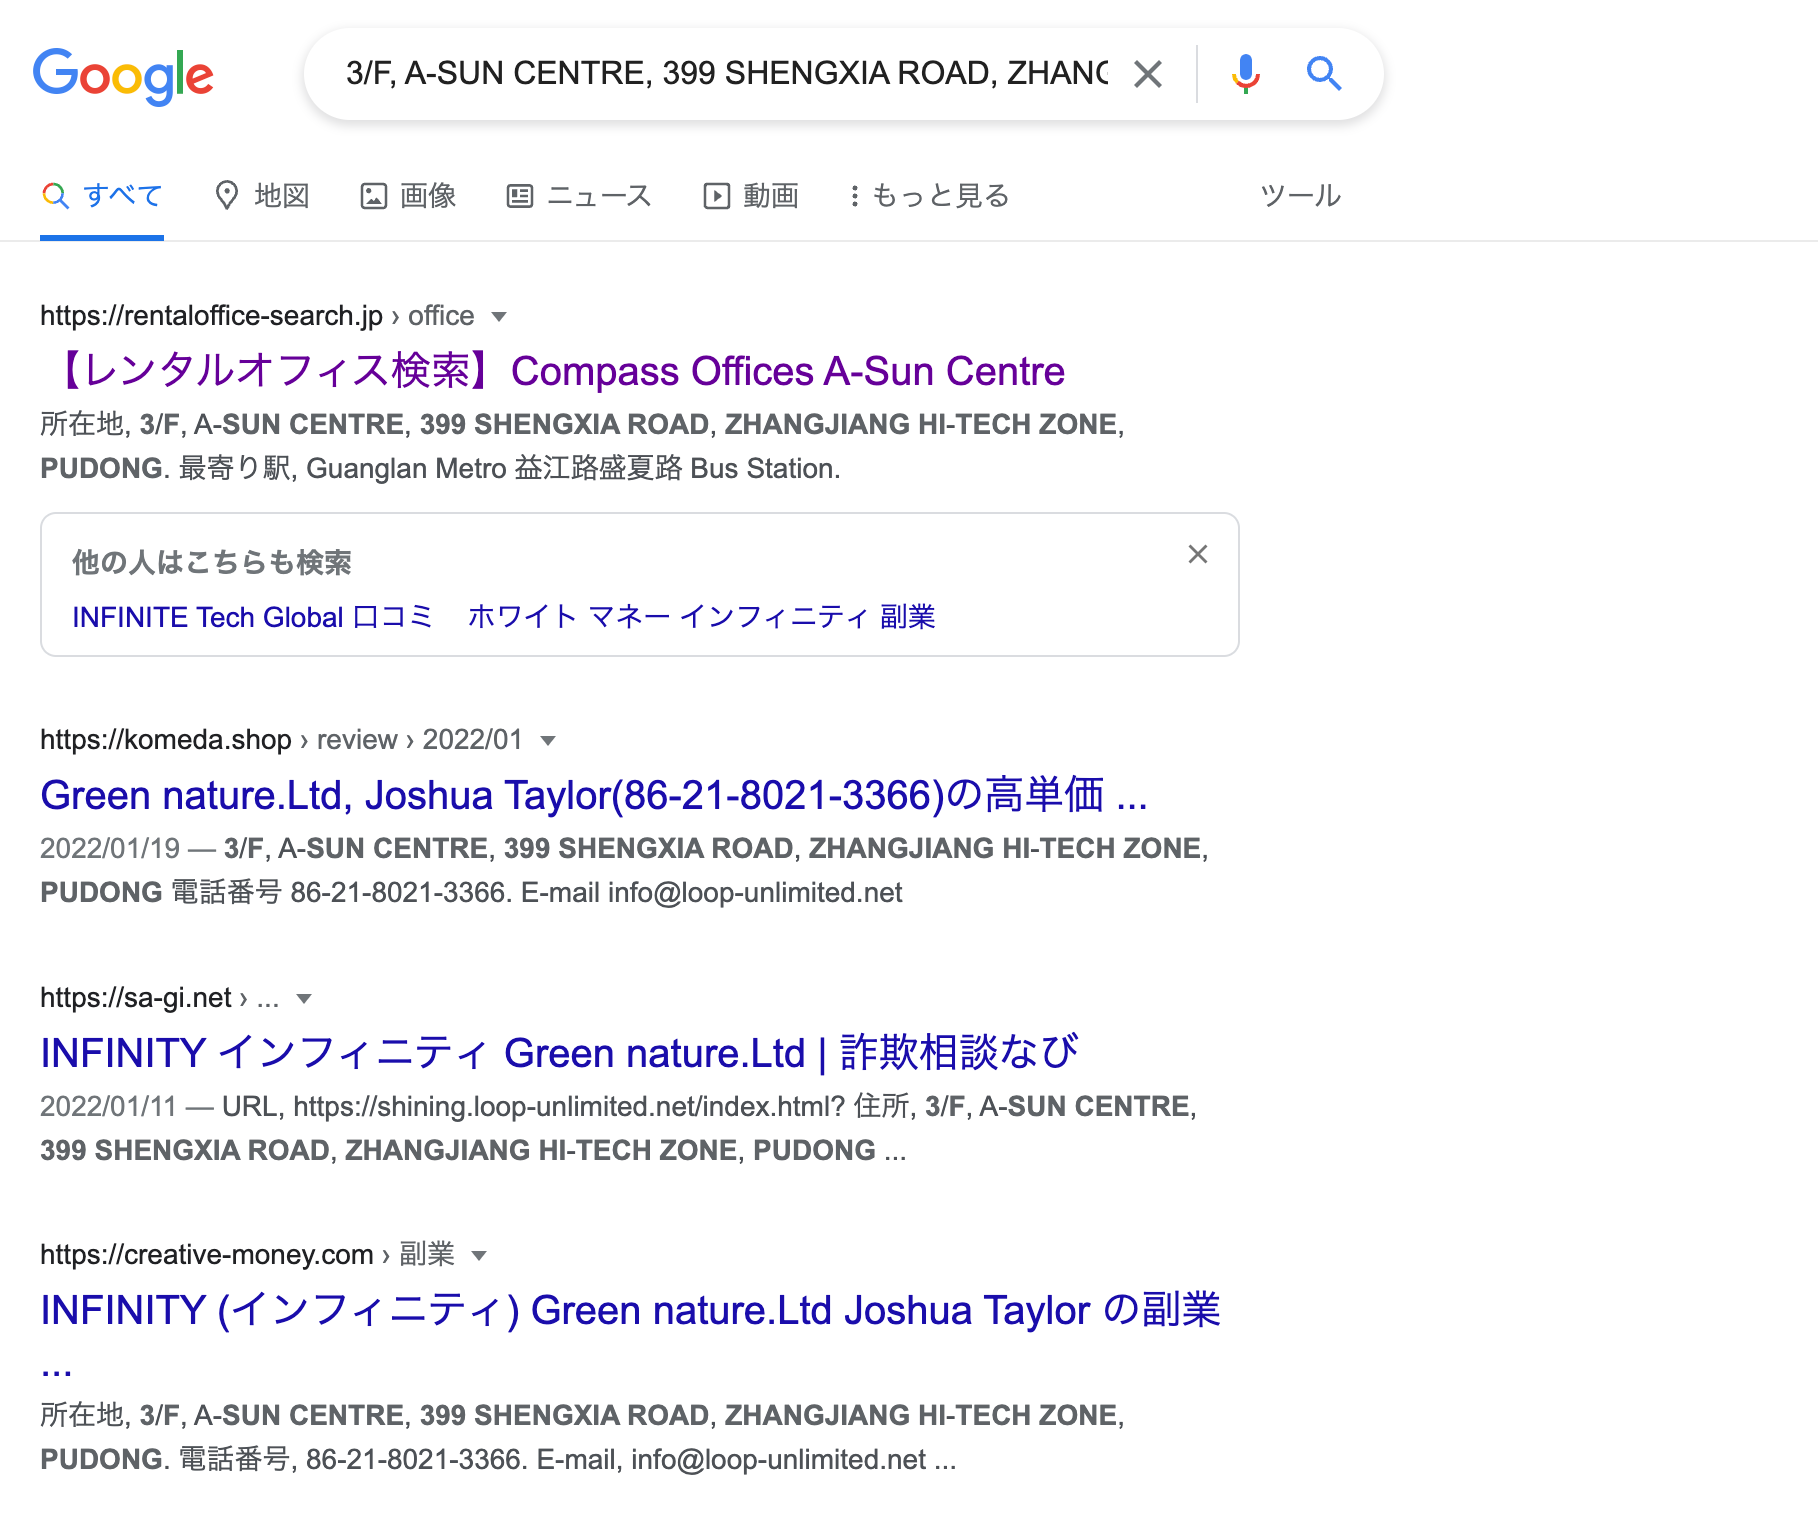Focus the search query input field
Screen dimensions: 1818x1520
pos(727,73)
